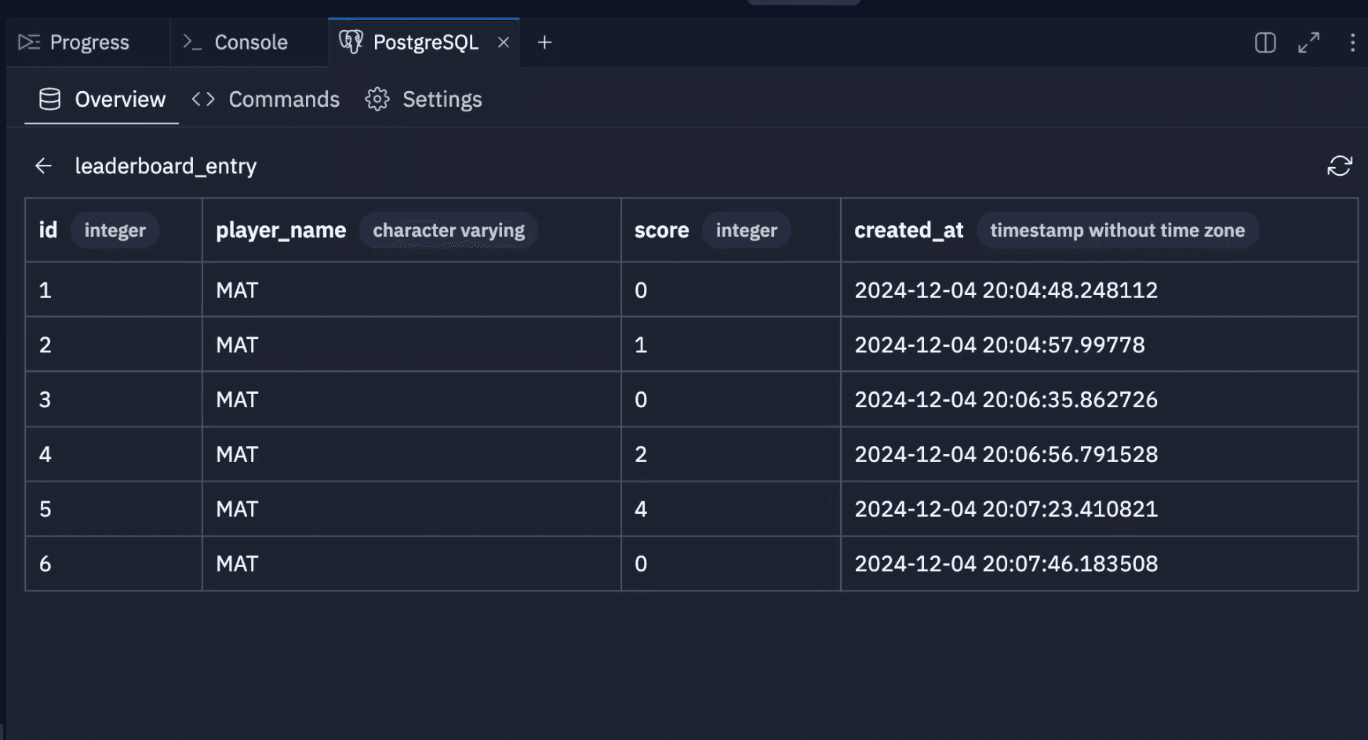Click the id column header

(x=48, y=230)
